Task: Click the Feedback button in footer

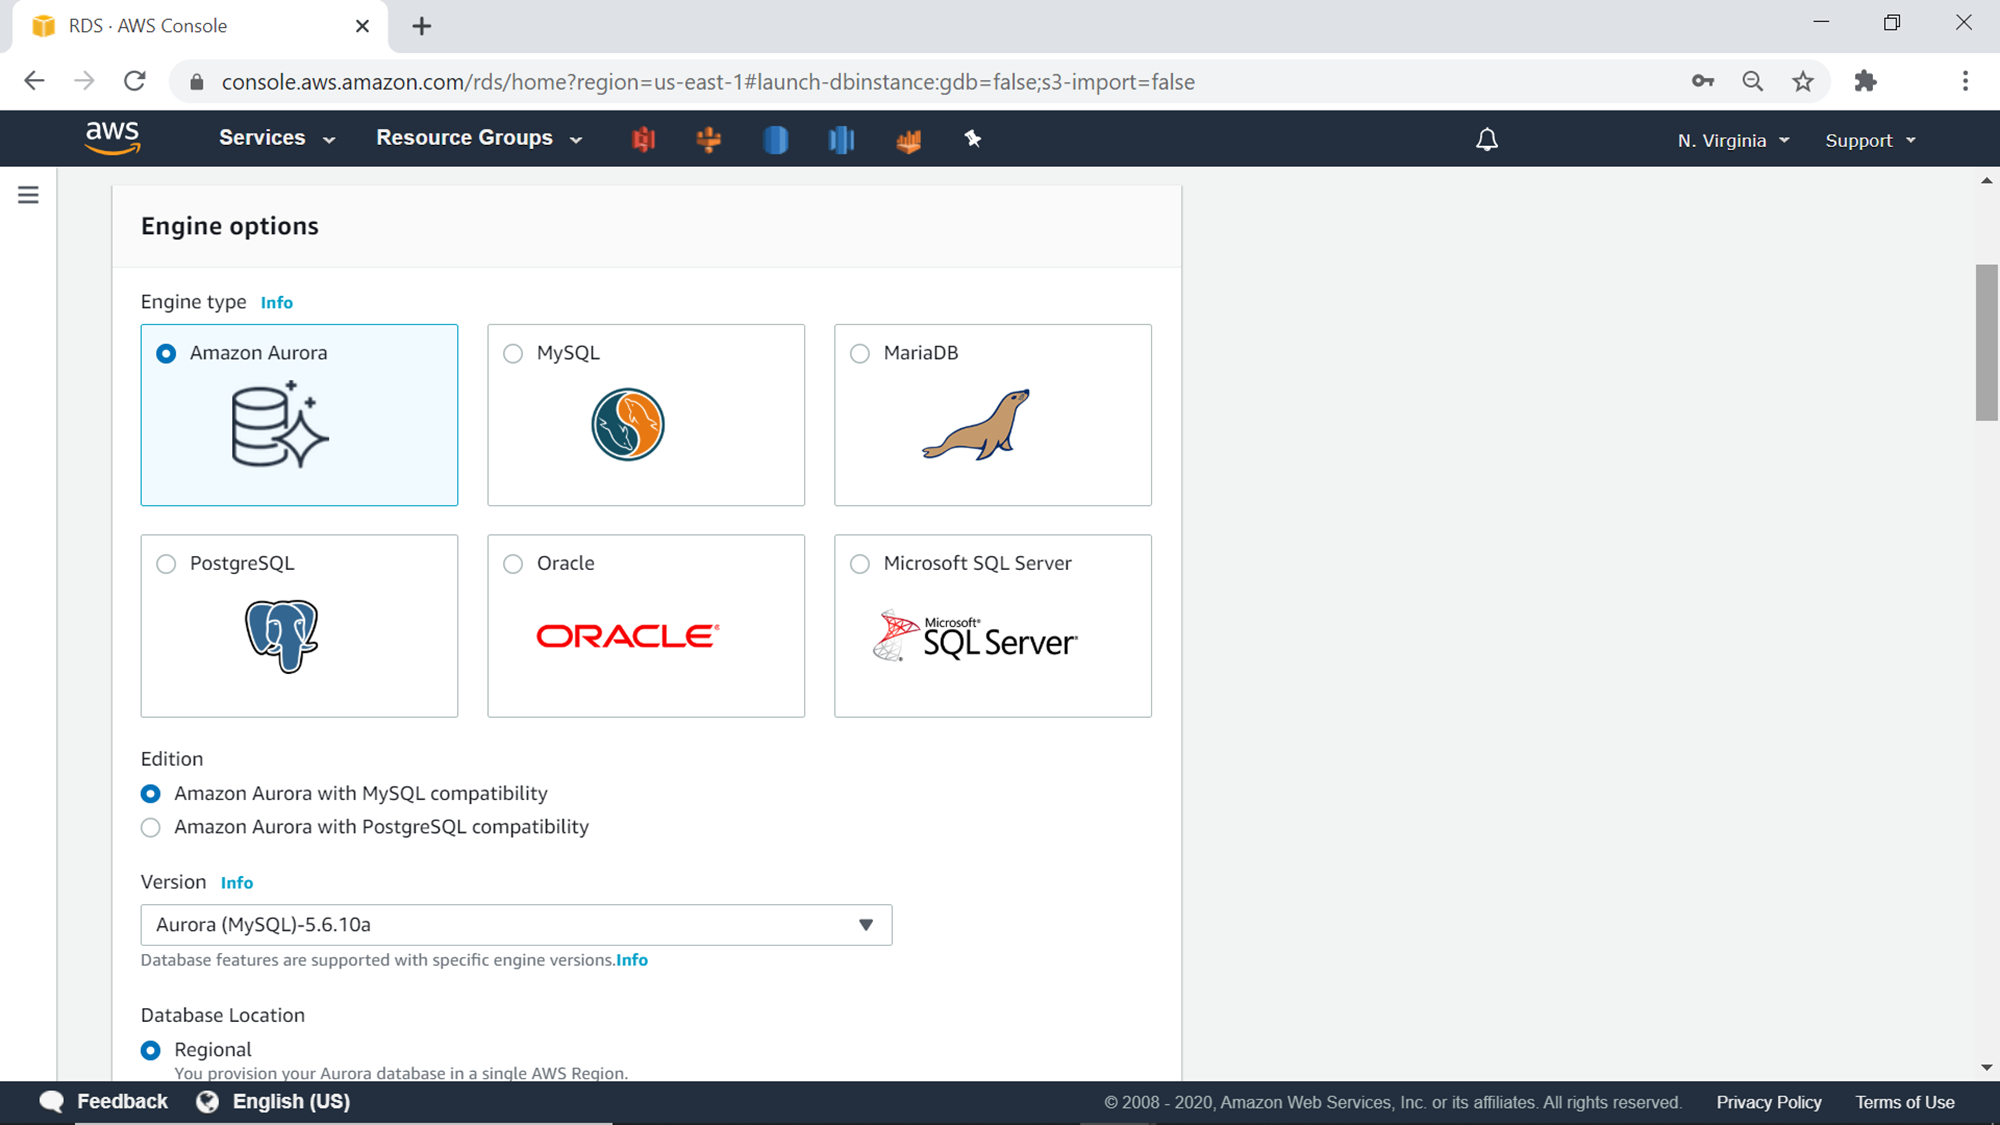Action: tap(104, 1101)
